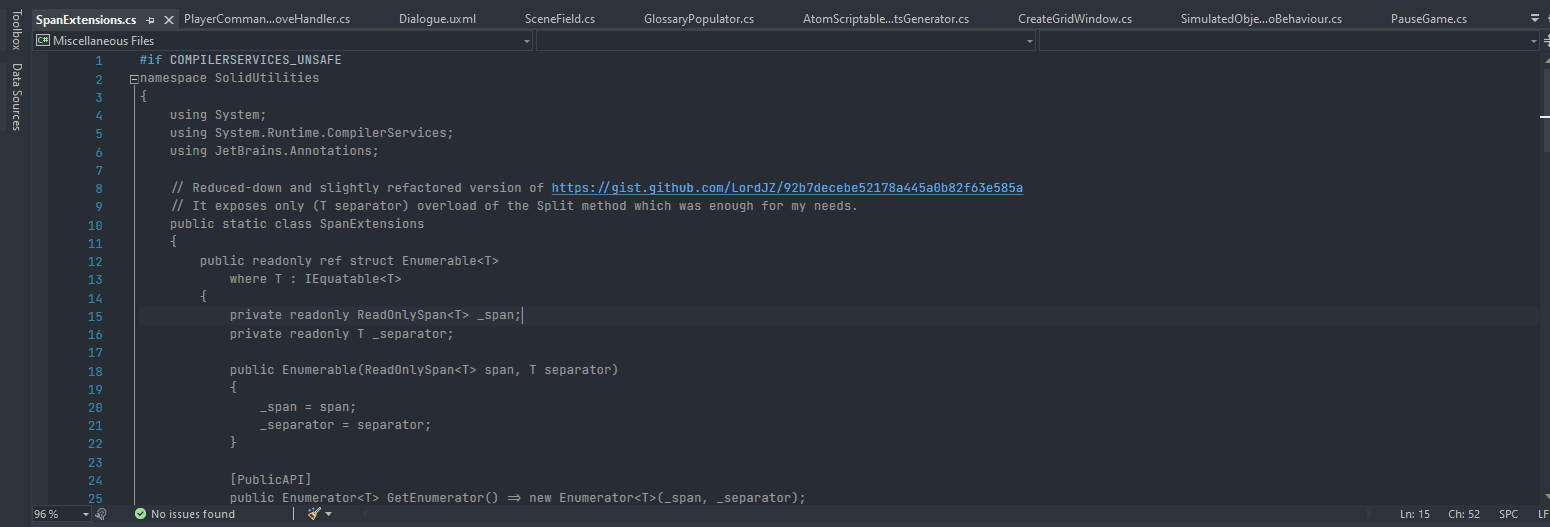This screenshot has height=527, width=1550.
Task: Click the Ln: 15 line indicator
Action: [x=1414, y=514]
